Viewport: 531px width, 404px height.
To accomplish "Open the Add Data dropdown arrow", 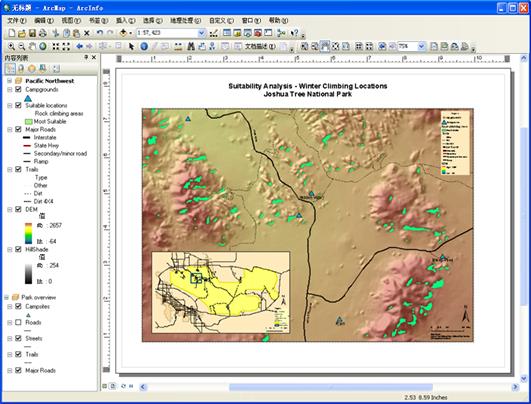I will coord(130,33).
